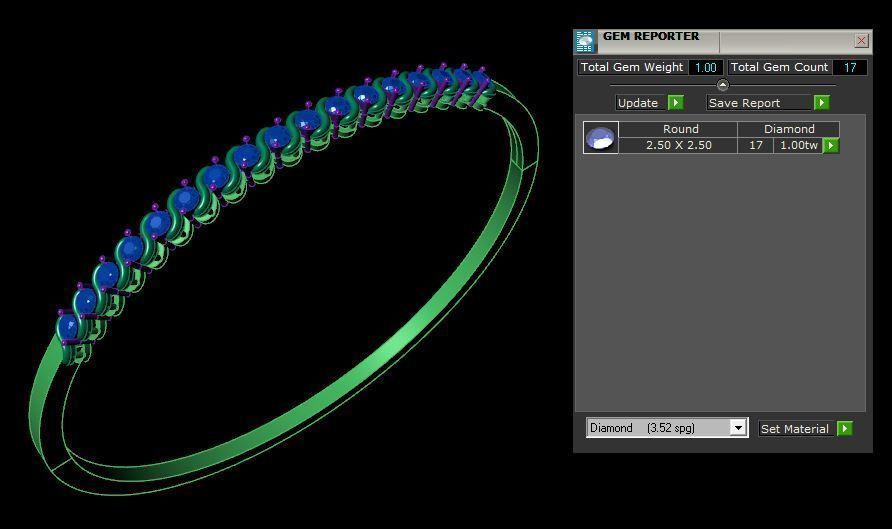
Task: Click the green arrow beside Update
Action: (x=675, y=102)
